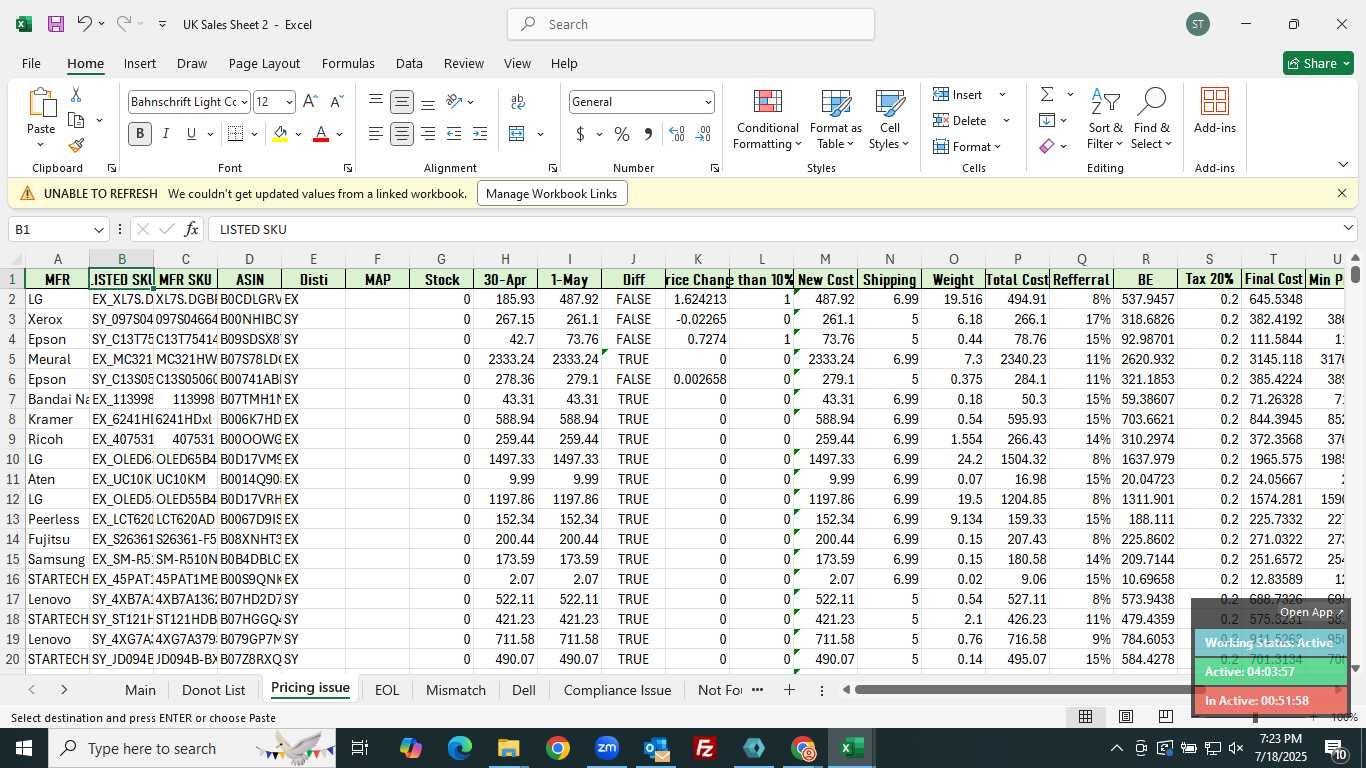Click the Undo arrow icon
The image size is (1366, 768).
click(85, 24)
